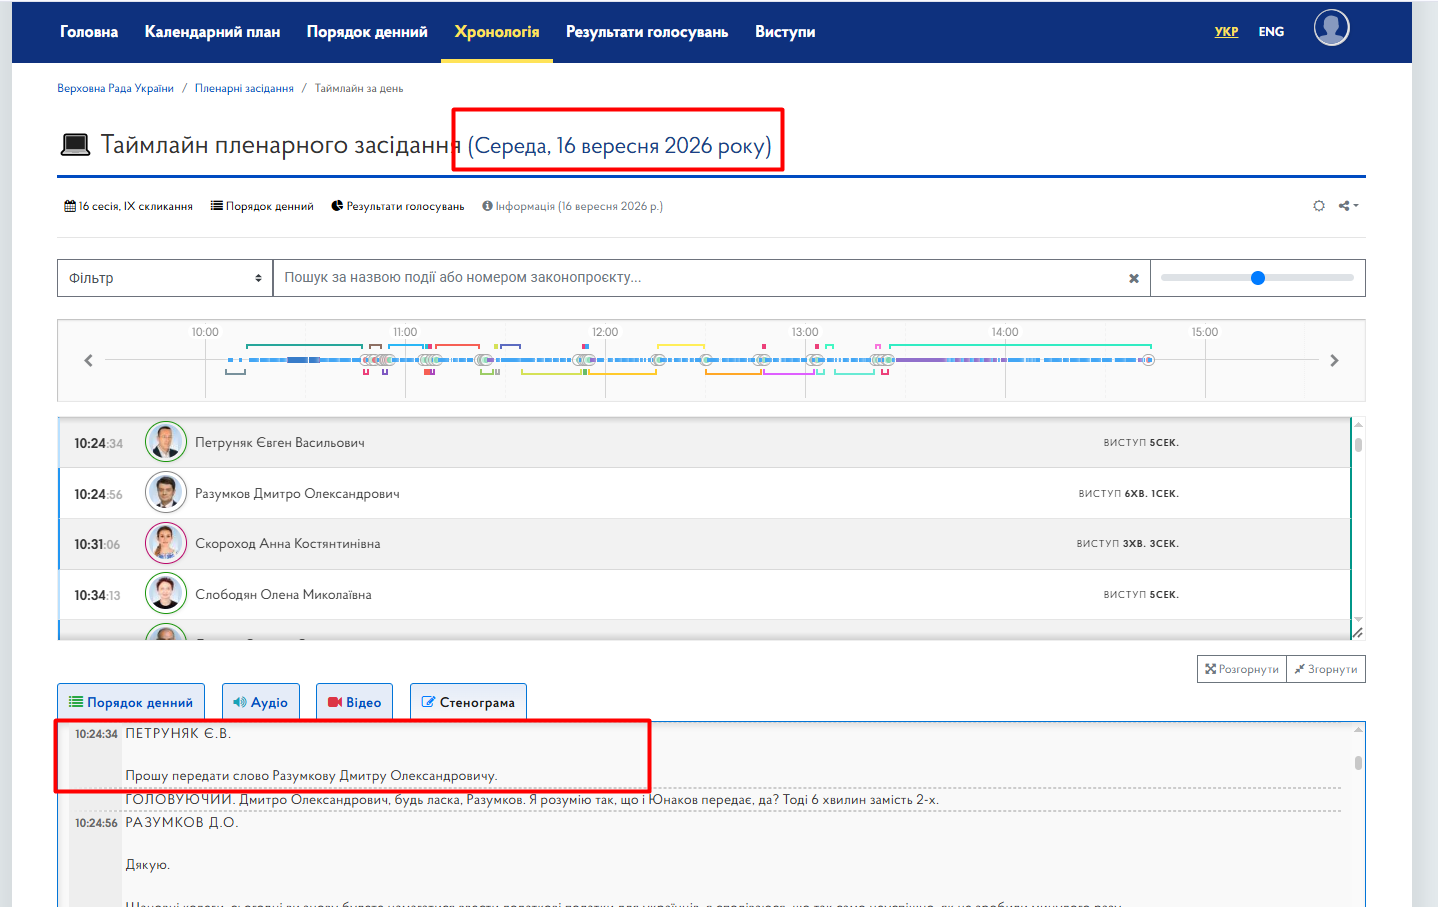Open the user profile avatar icon
The width and height of the screenshot is (1438, 907).
[x=1331, y=28]
